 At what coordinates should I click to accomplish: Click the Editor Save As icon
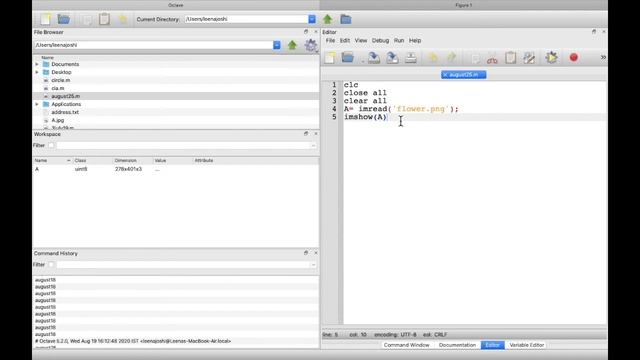[x=392, y=58]
